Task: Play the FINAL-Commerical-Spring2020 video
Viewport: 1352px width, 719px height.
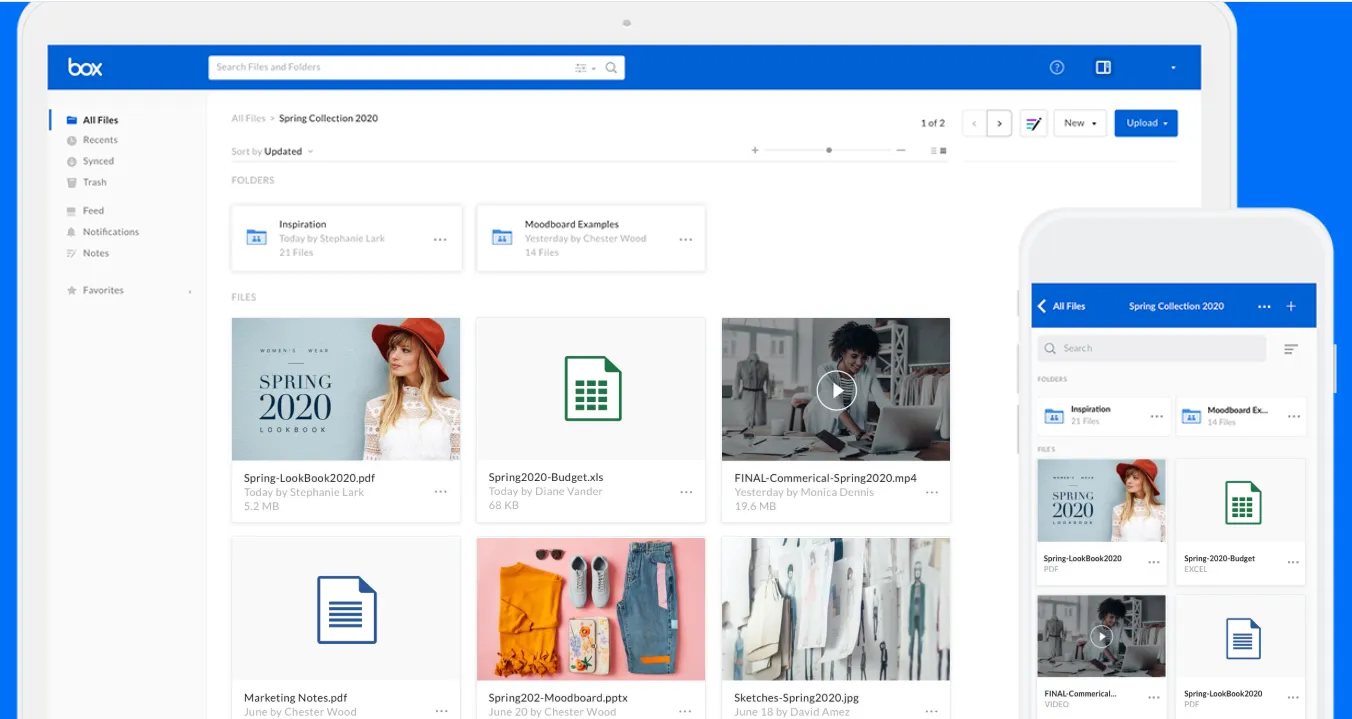Action: tap(836, 390)
